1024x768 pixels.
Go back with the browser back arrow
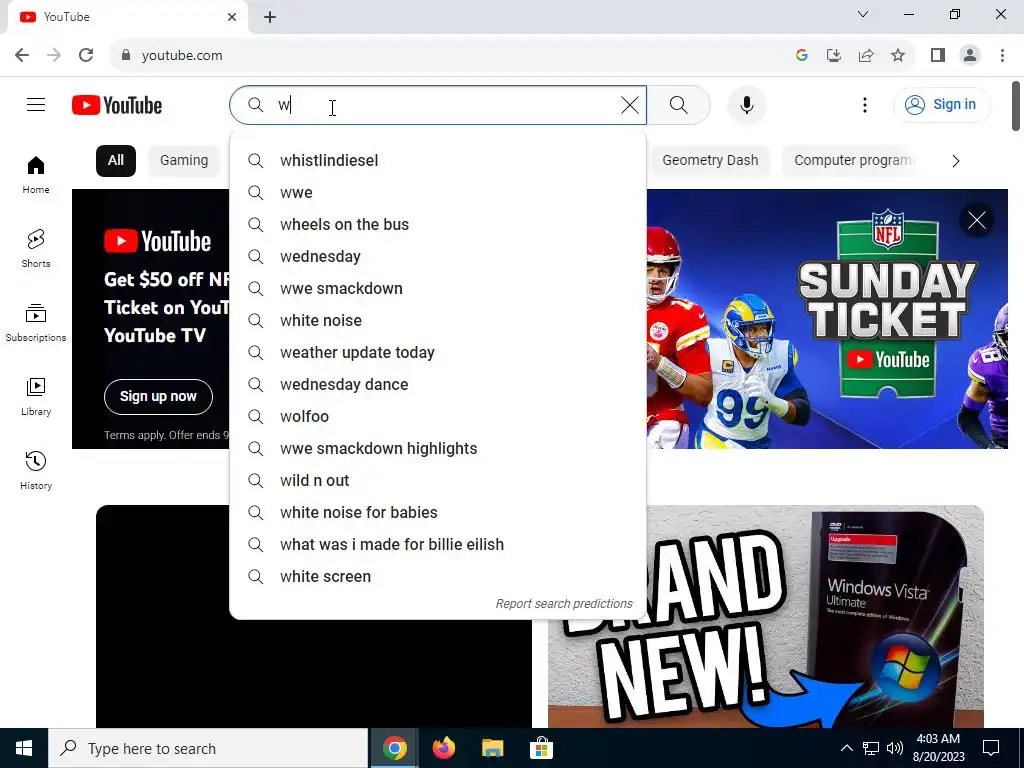click(x=22, y=56)
